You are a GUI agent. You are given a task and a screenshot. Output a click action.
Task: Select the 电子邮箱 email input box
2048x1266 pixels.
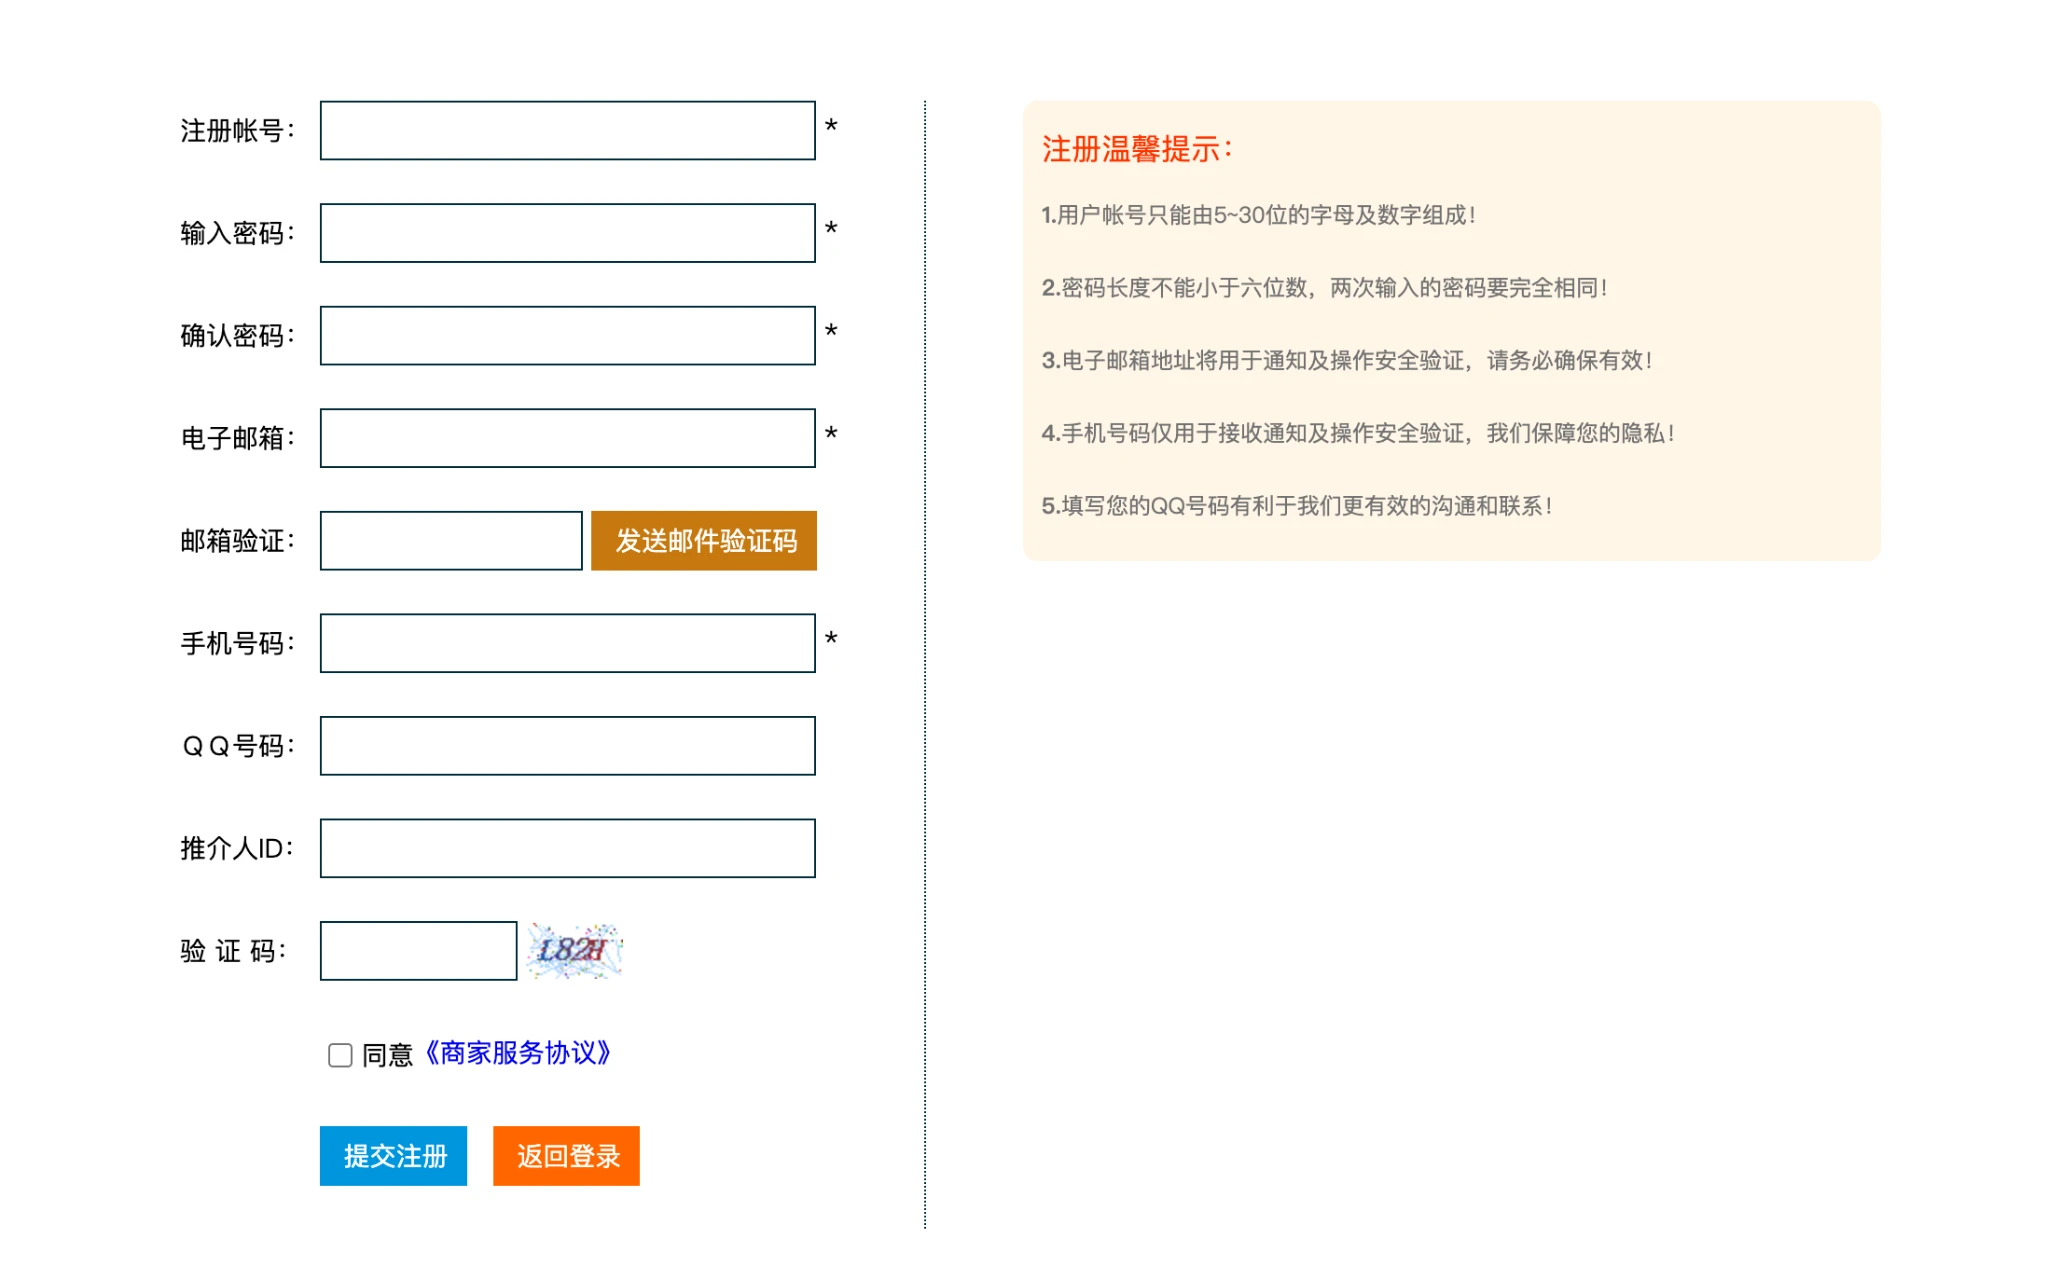tap(567, 438)
